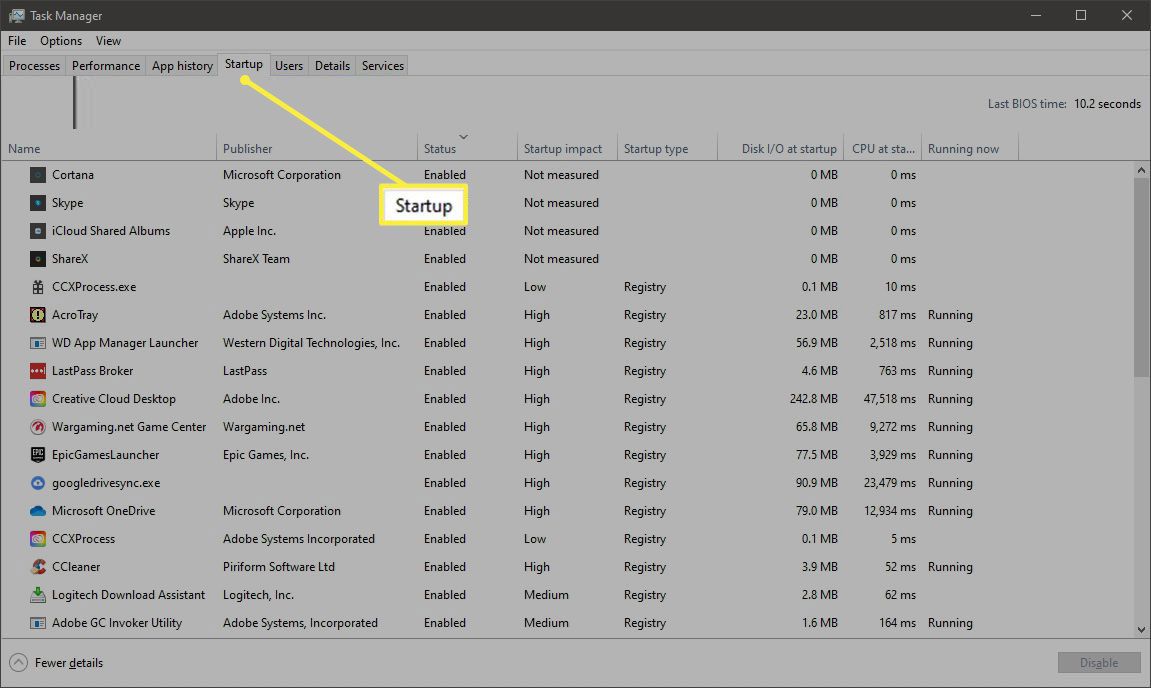Viewport: 1151px width, 688px height.
Task: Click "ShareX Team" publisher cell
Action: click(256, 258)
